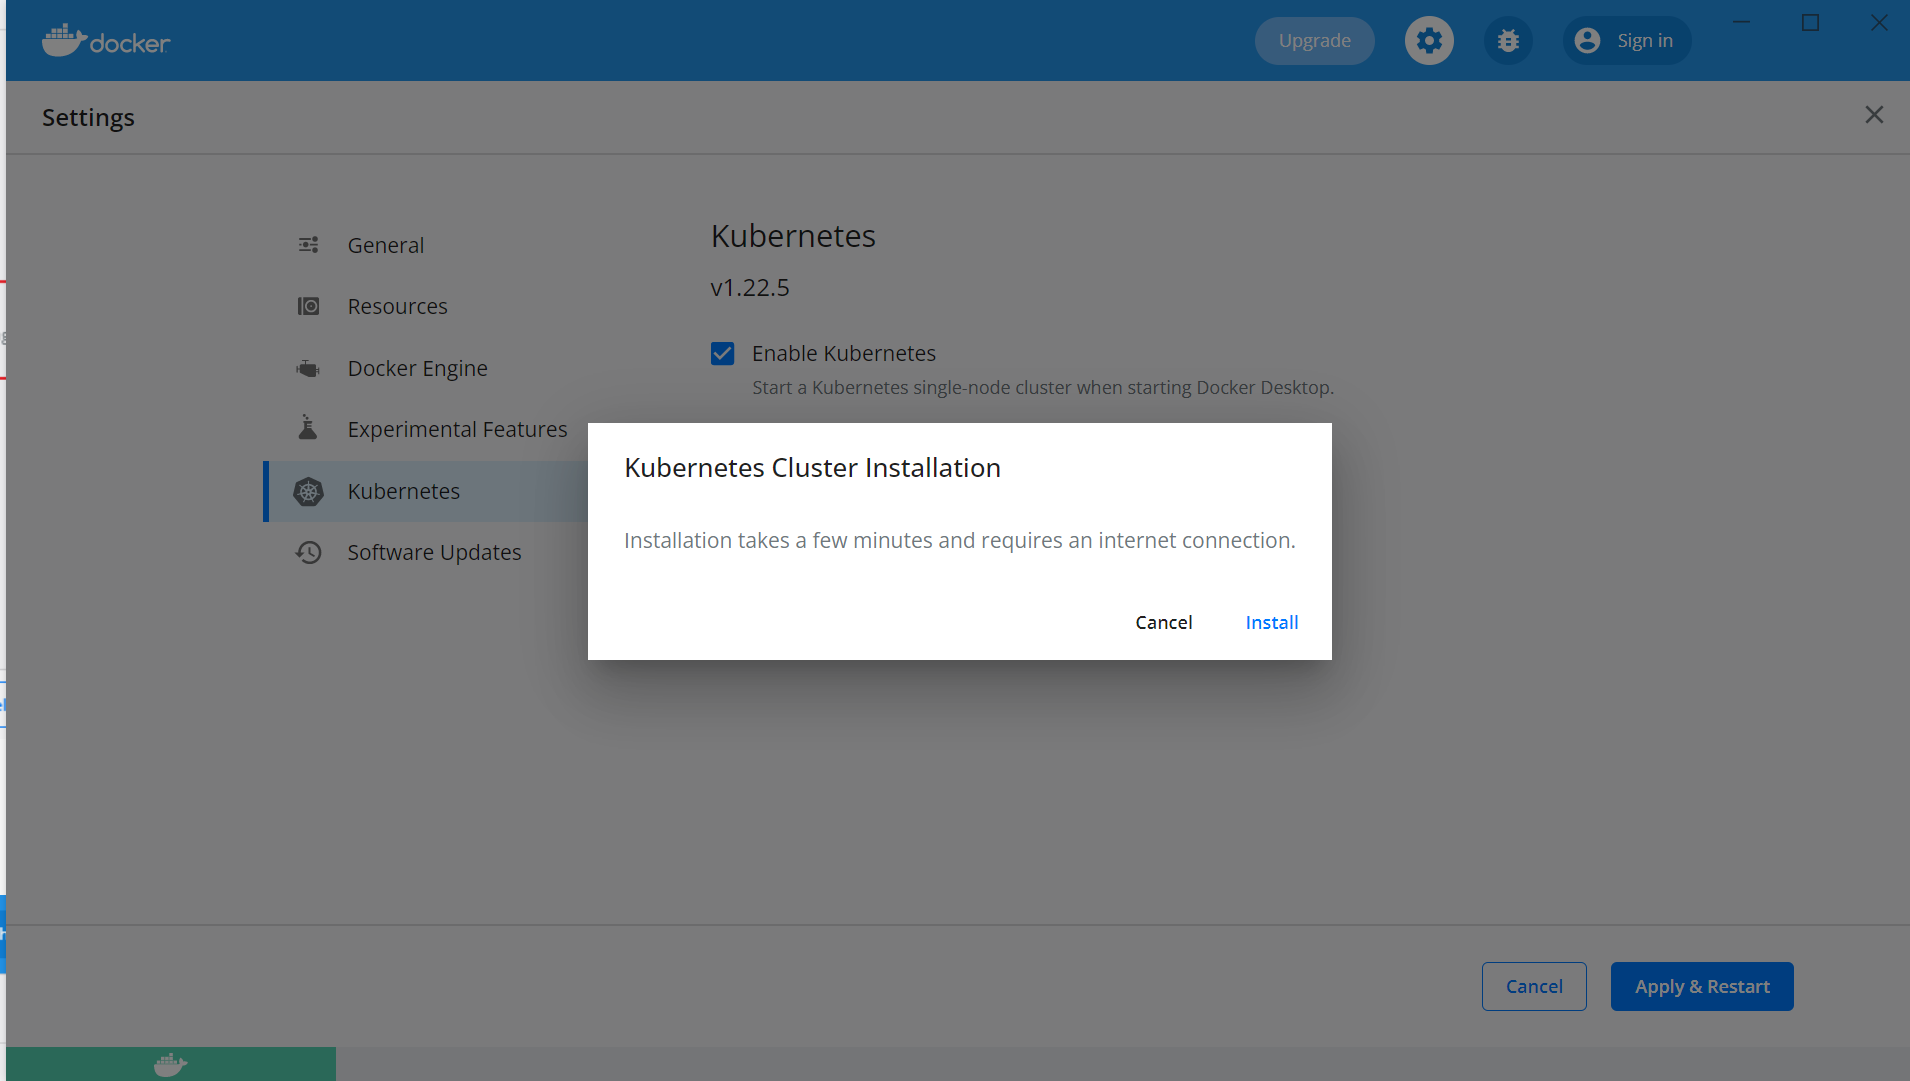Open the Resources settings section
1910x1081 pixels.
pyautogui.click(x=397, y=306)
